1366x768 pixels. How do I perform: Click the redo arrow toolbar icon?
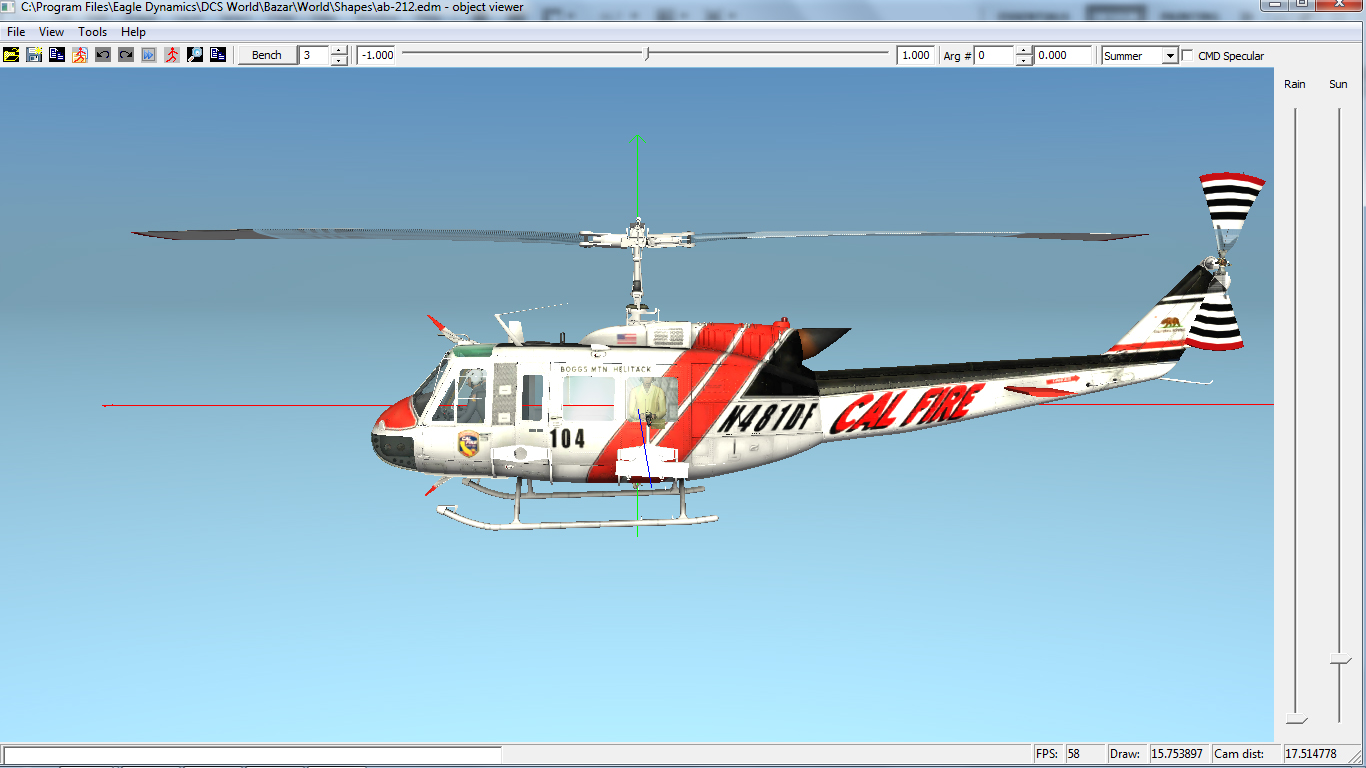tap(126, 55)
